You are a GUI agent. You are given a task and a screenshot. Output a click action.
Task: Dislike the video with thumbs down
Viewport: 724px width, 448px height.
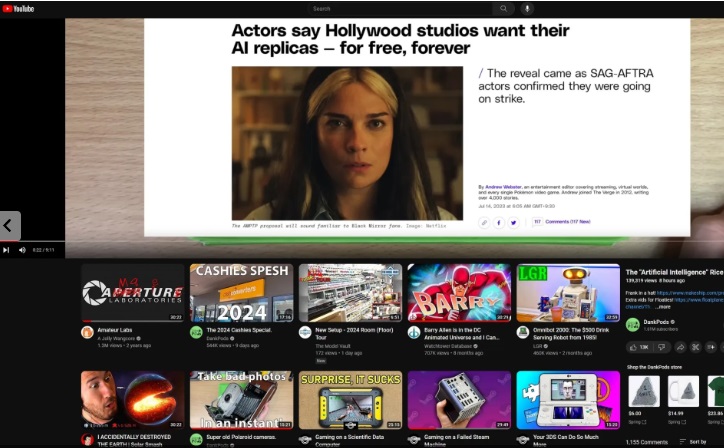[661, 347]
